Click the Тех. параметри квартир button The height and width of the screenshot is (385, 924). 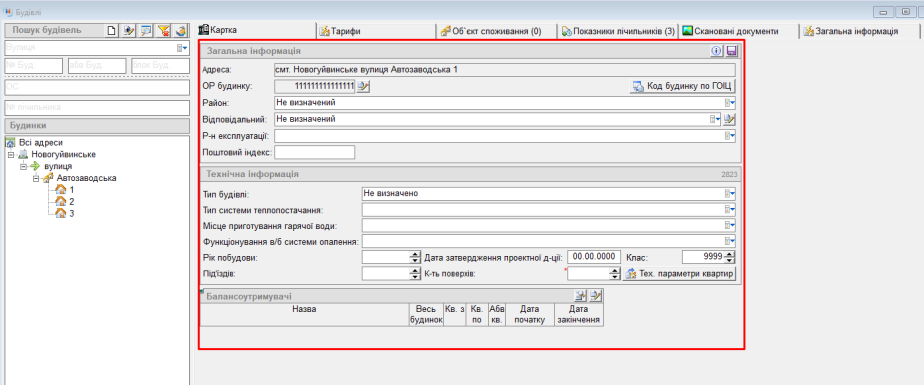(679, 274)
